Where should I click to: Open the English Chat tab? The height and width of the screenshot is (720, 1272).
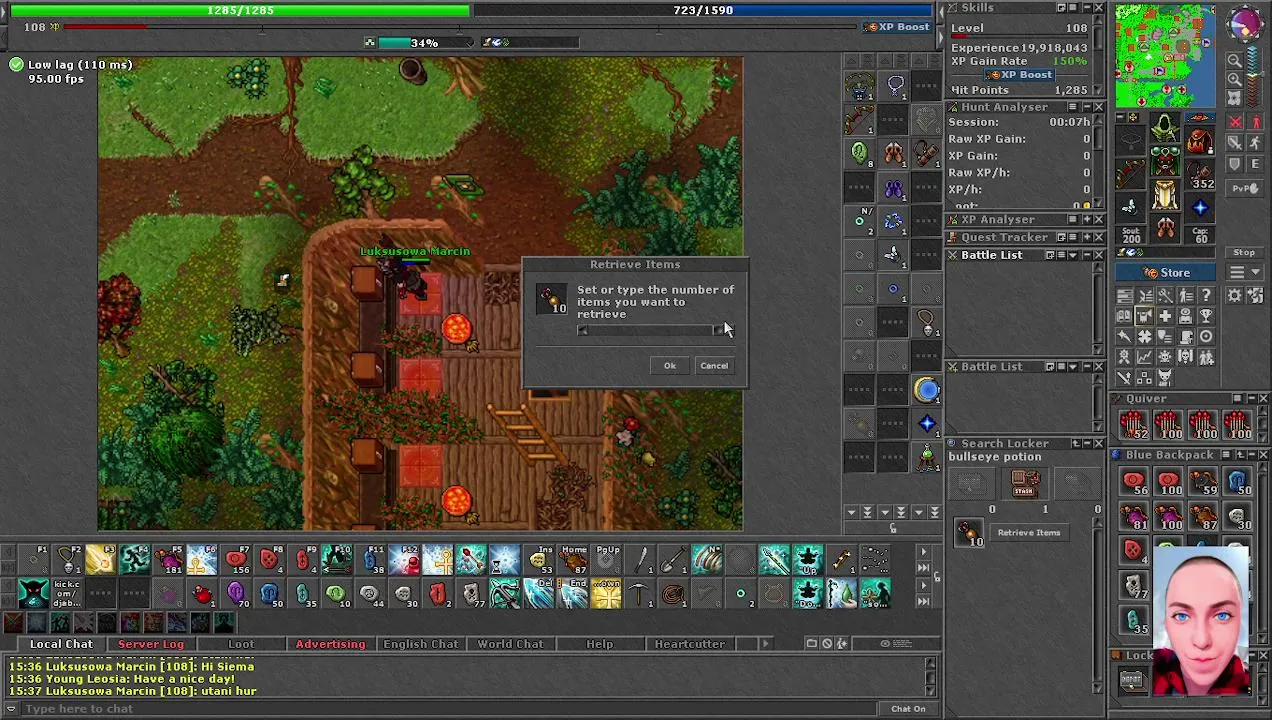point(421,644)
